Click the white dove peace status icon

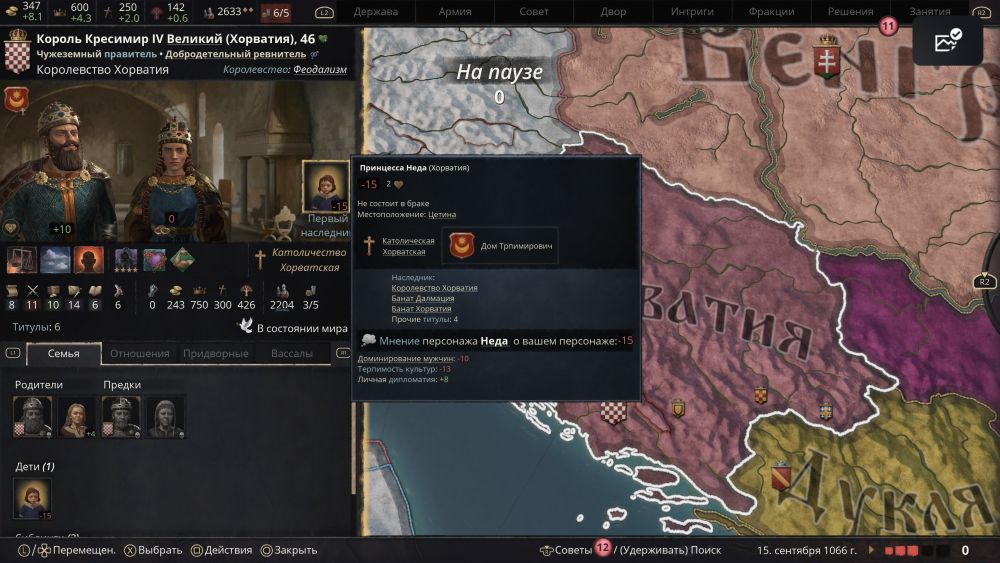pyautogui.click(x=245, y=326)
